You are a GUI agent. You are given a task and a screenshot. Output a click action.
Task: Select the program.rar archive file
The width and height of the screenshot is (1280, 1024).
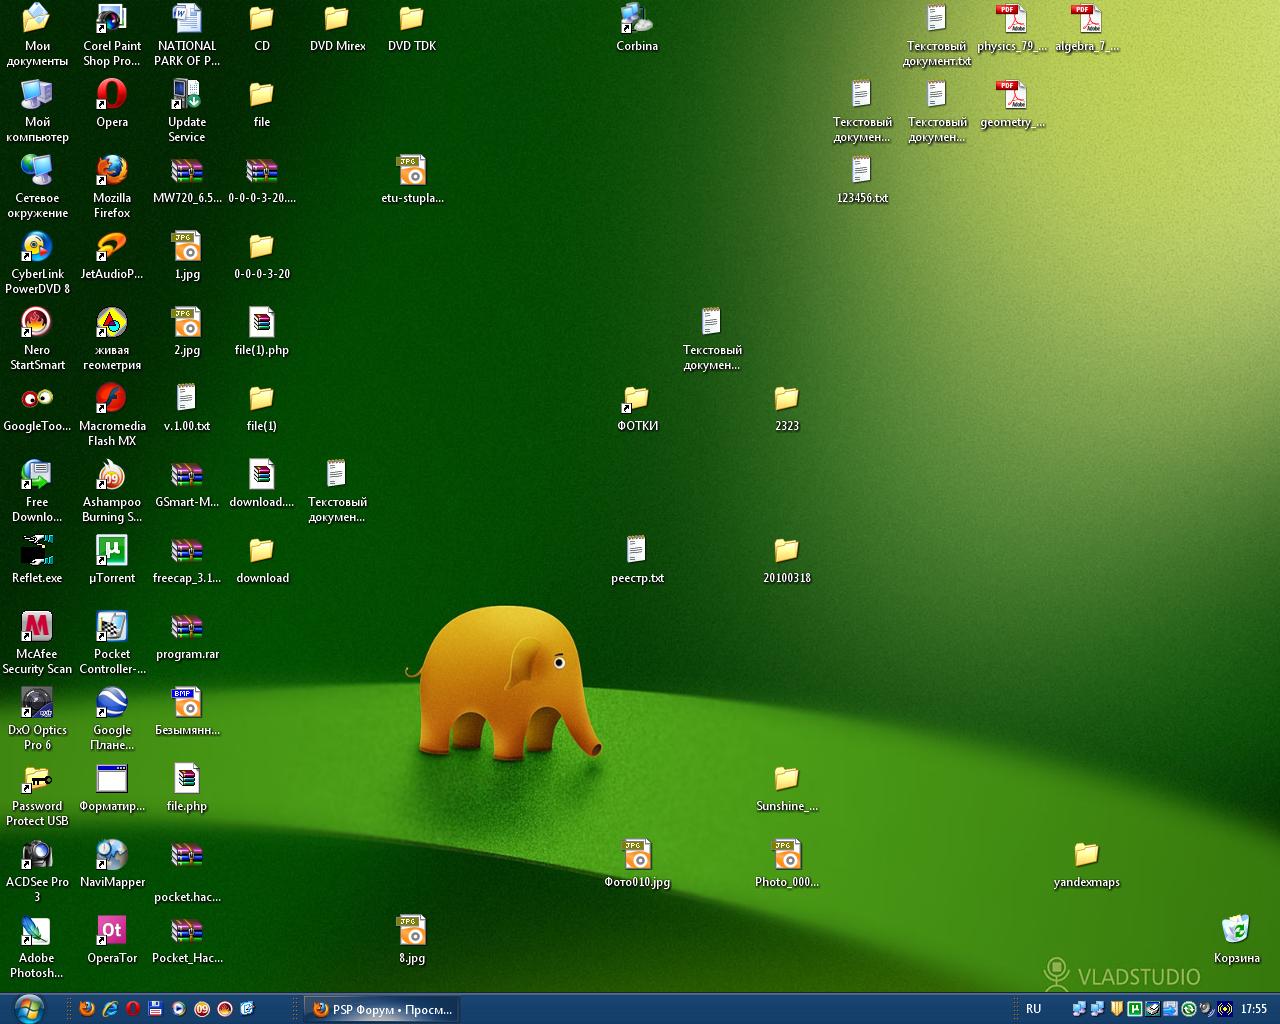point(187,627)
